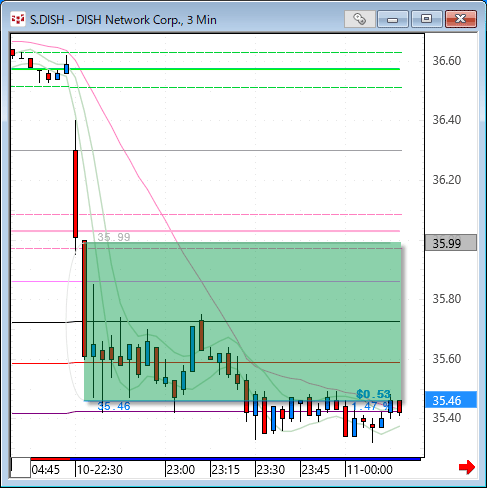
Task: Select the solid pink horizontal line
Action: [x=206, y=231]
